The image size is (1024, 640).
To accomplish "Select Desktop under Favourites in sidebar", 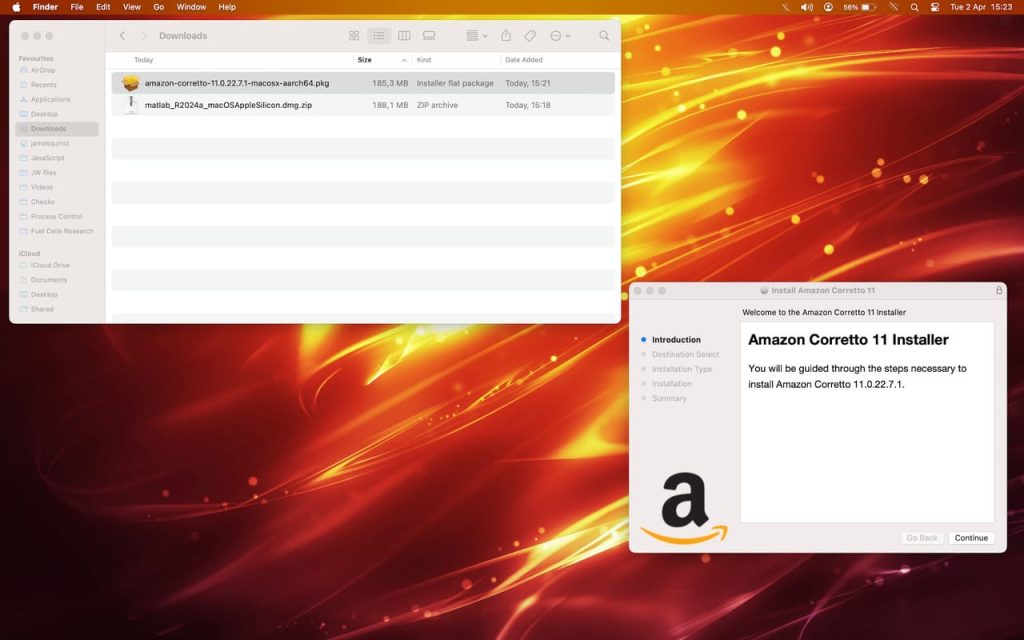I will pyautogui.click(x=44, y=114).
